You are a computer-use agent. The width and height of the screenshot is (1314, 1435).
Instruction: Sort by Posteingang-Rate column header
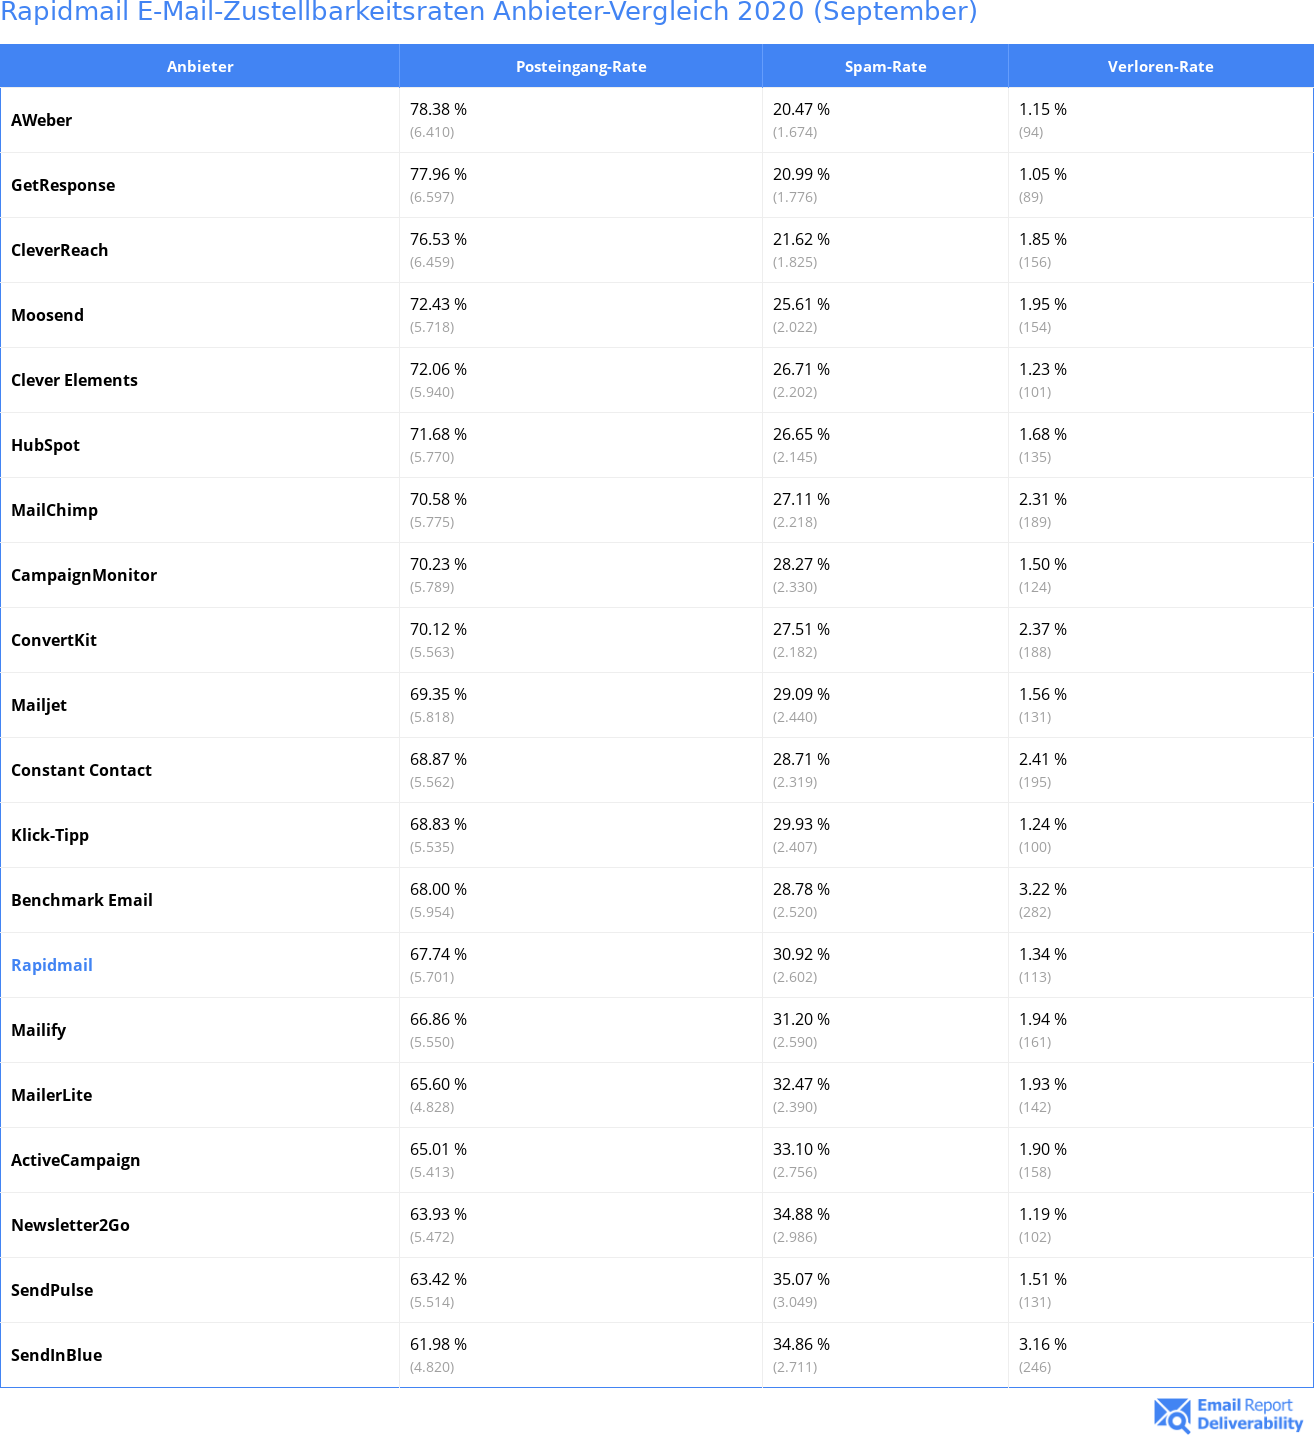(581, 67)
